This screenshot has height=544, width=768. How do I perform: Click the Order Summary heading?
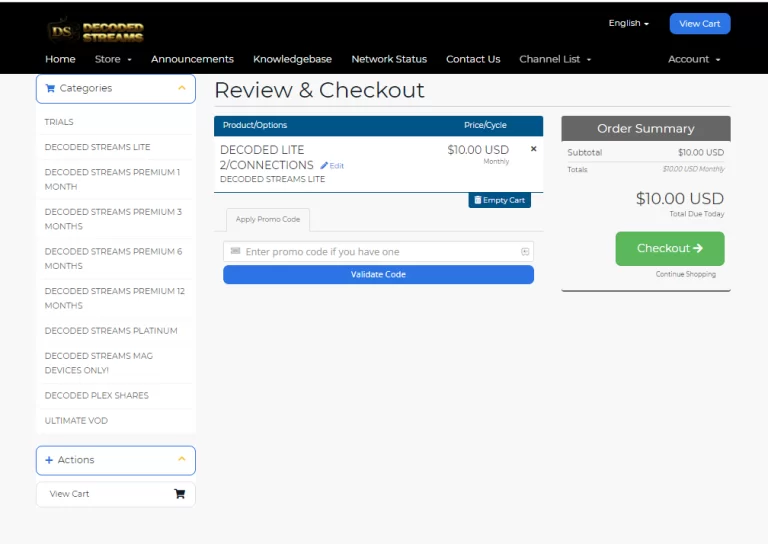coord(646,129)
